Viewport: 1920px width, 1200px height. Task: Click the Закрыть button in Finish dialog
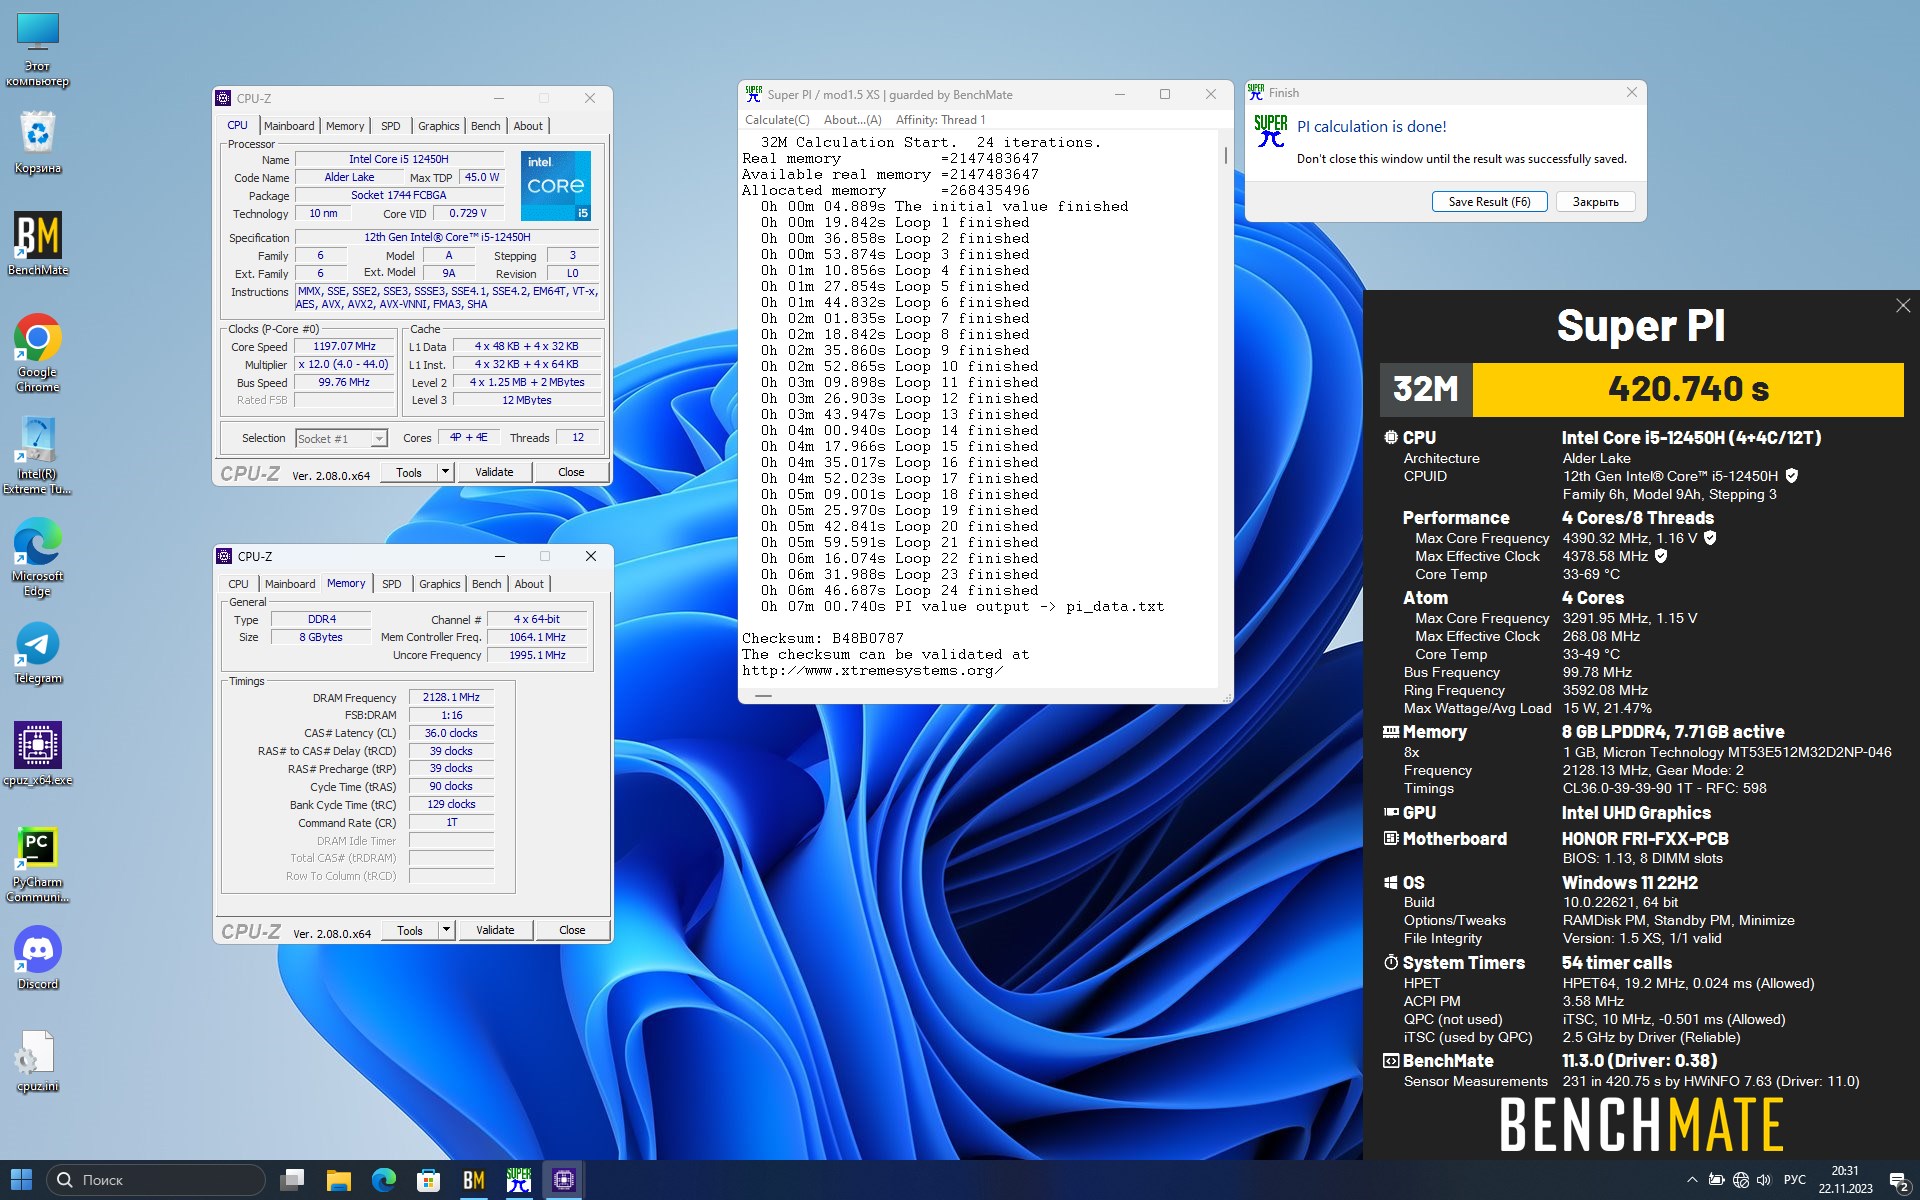pyautogui.click(x=1595, y=201)
